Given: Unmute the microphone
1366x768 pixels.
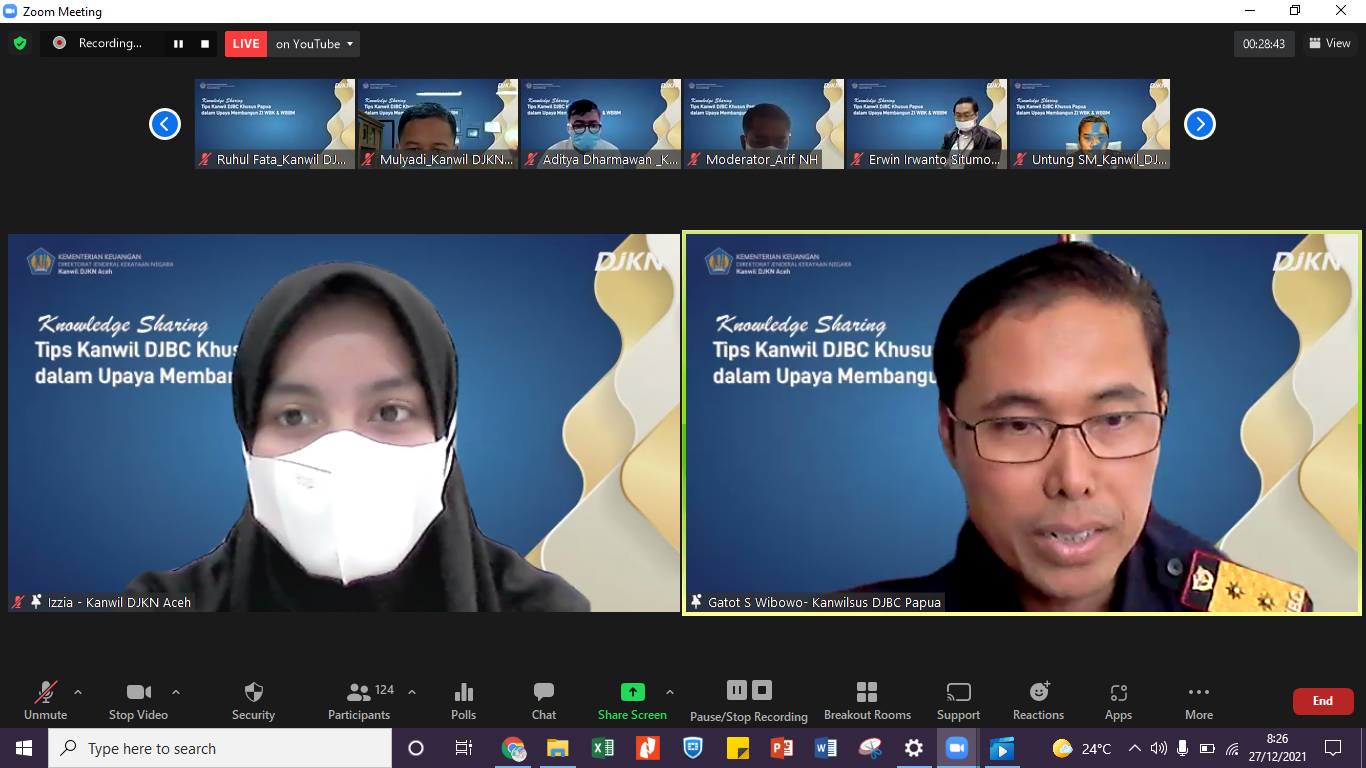Looking at the screenshot, I should click(45, 700).
